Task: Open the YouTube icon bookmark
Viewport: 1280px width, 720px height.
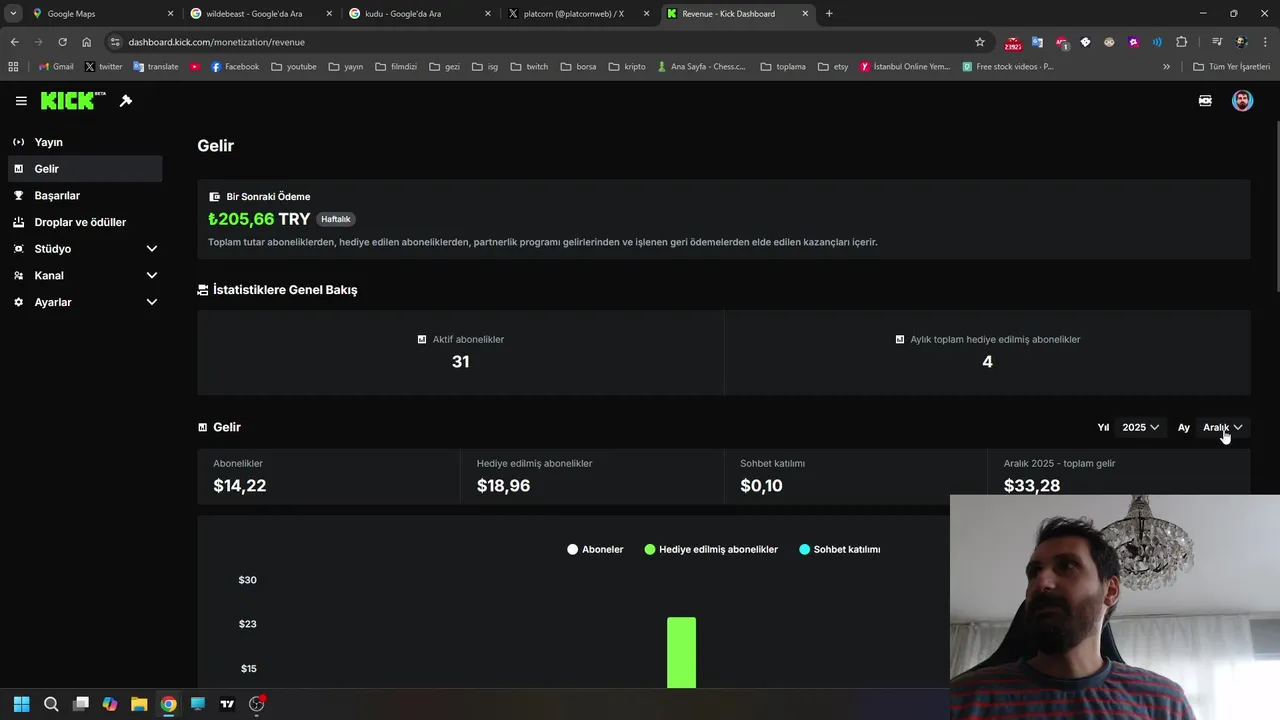Action: pyautogui.click(x=195, y=67)
